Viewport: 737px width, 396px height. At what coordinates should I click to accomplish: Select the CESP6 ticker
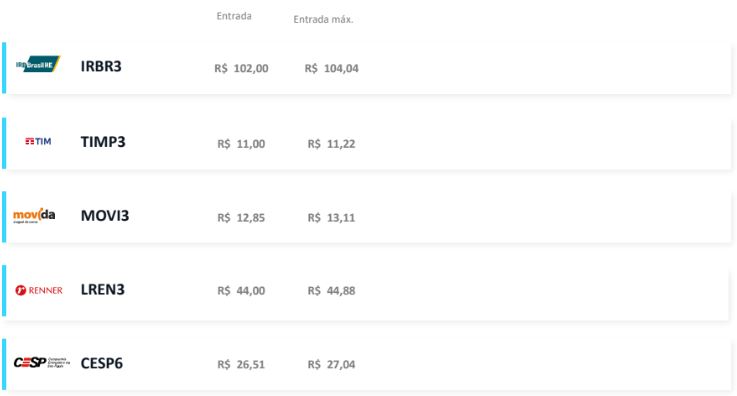pyautogui.click(x=102, y=363)
